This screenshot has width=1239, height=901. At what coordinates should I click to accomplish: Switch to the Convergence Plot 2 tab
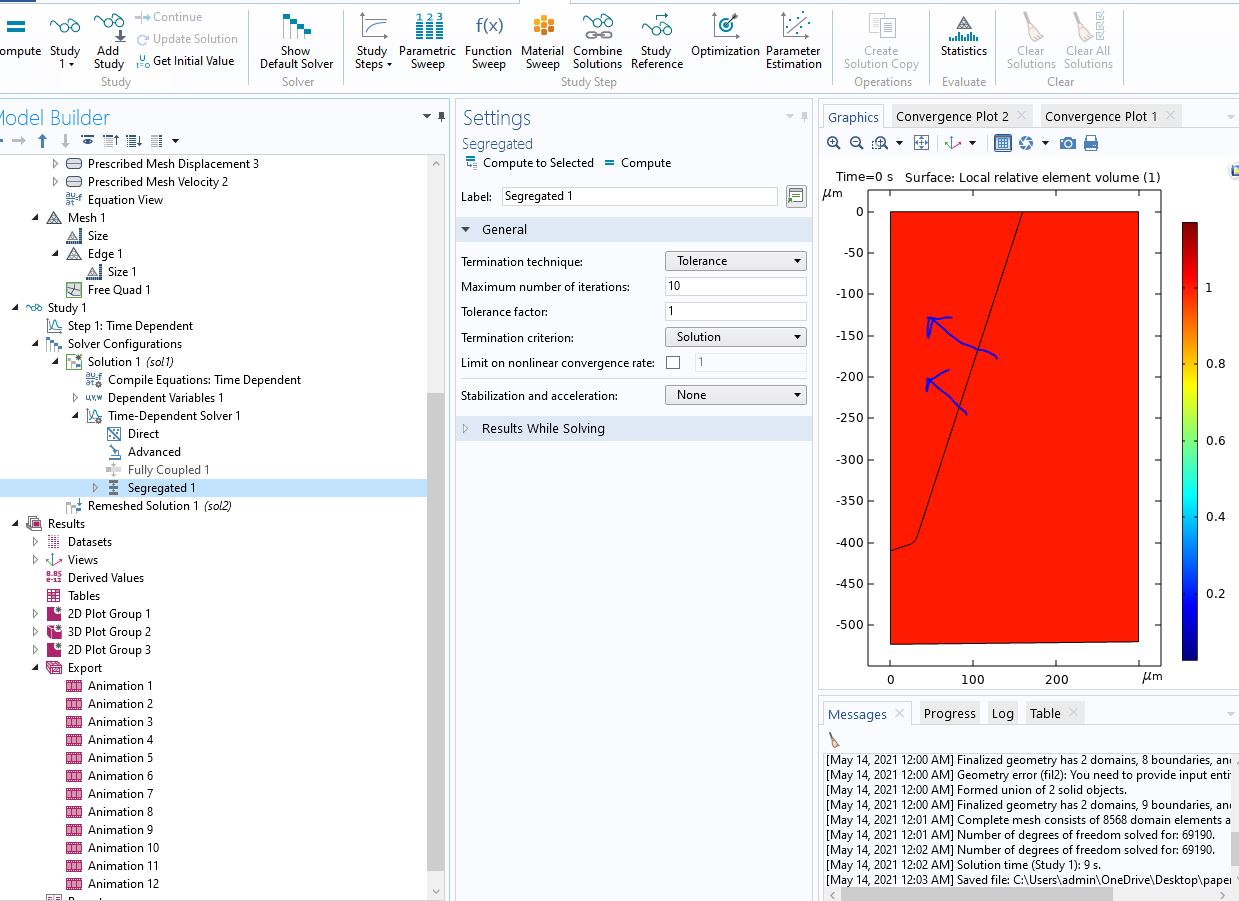[x=952, y=116]
